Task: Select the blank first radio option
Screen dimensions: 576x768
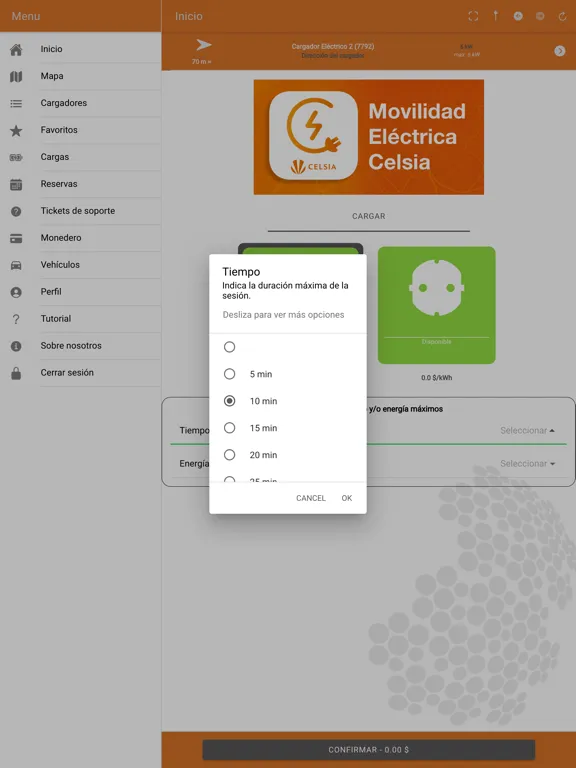Action: click(229, 347)
